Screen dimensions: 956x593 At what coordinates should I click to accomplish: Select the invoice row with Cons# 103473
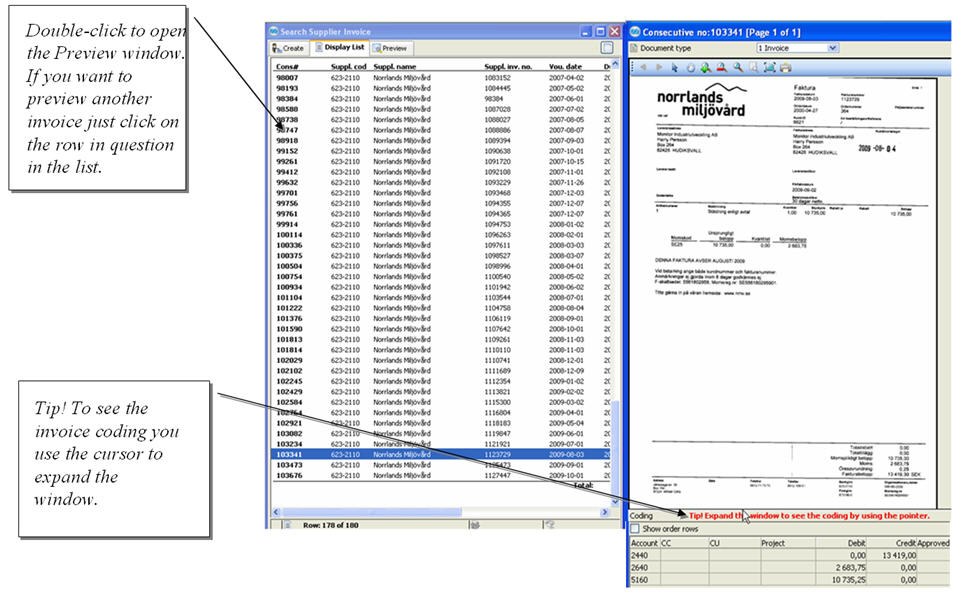click(441, 465)
